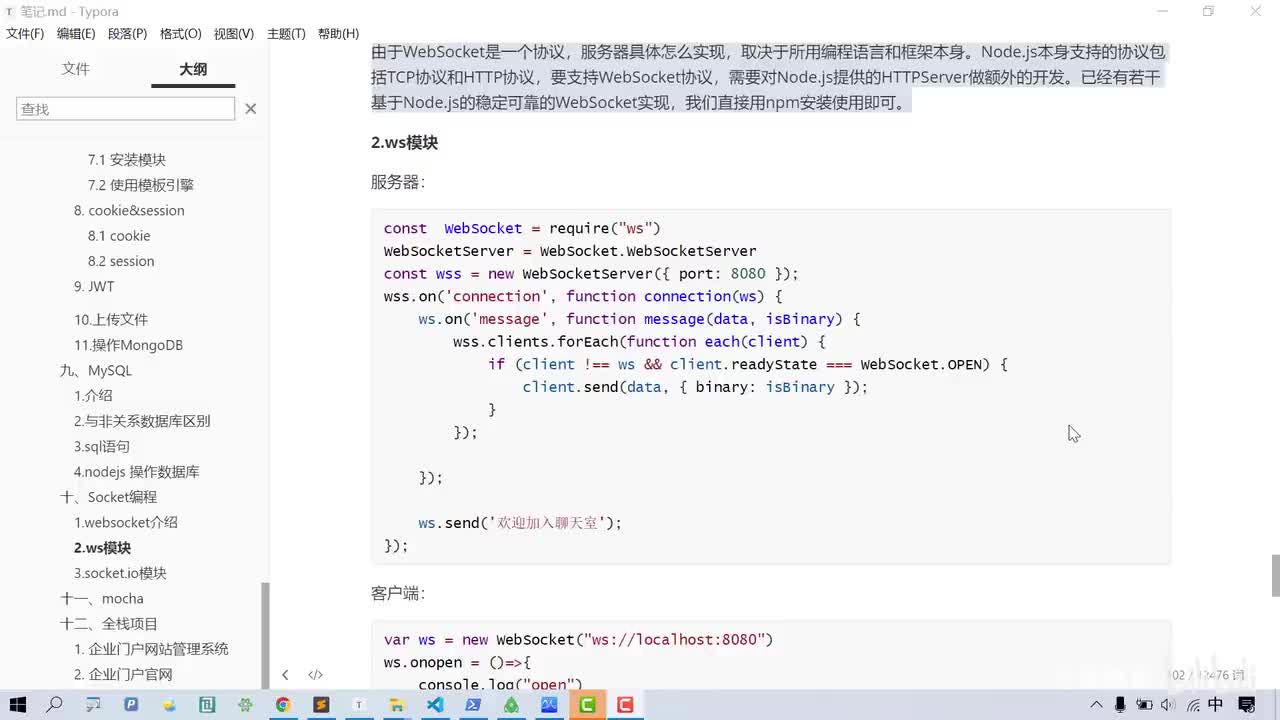Open the Wi-Fi network tray icon
Viewport: 1280px width, 720px height.
(x=1193, y=705)
